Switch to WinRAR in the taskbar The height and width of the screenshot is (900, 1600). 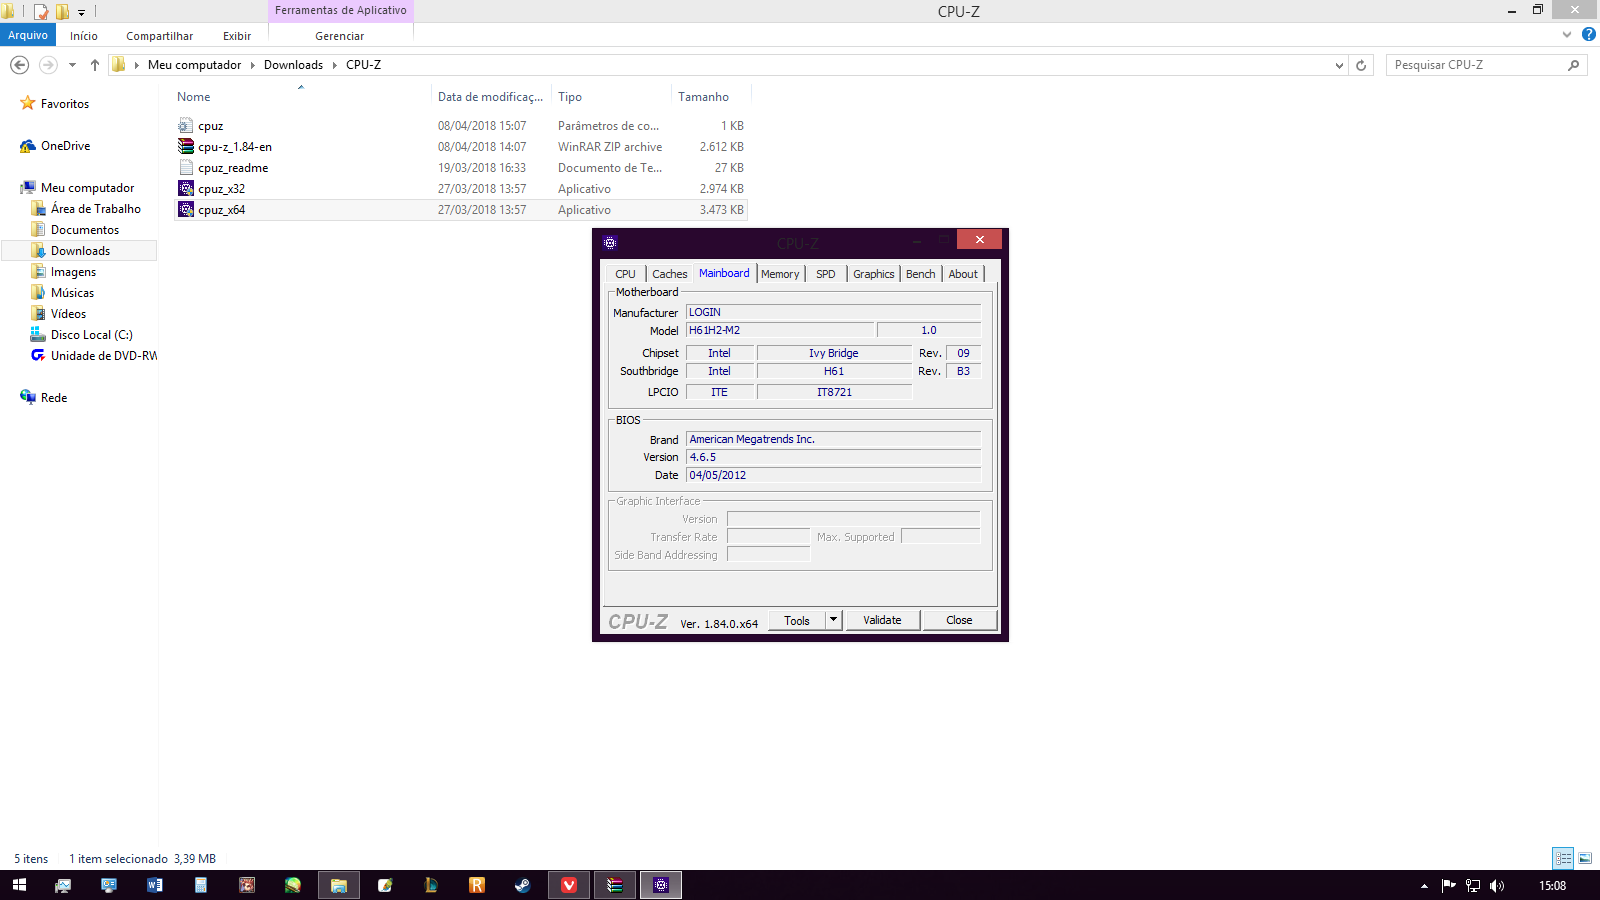pyautogui.click(x=615, y=885)
